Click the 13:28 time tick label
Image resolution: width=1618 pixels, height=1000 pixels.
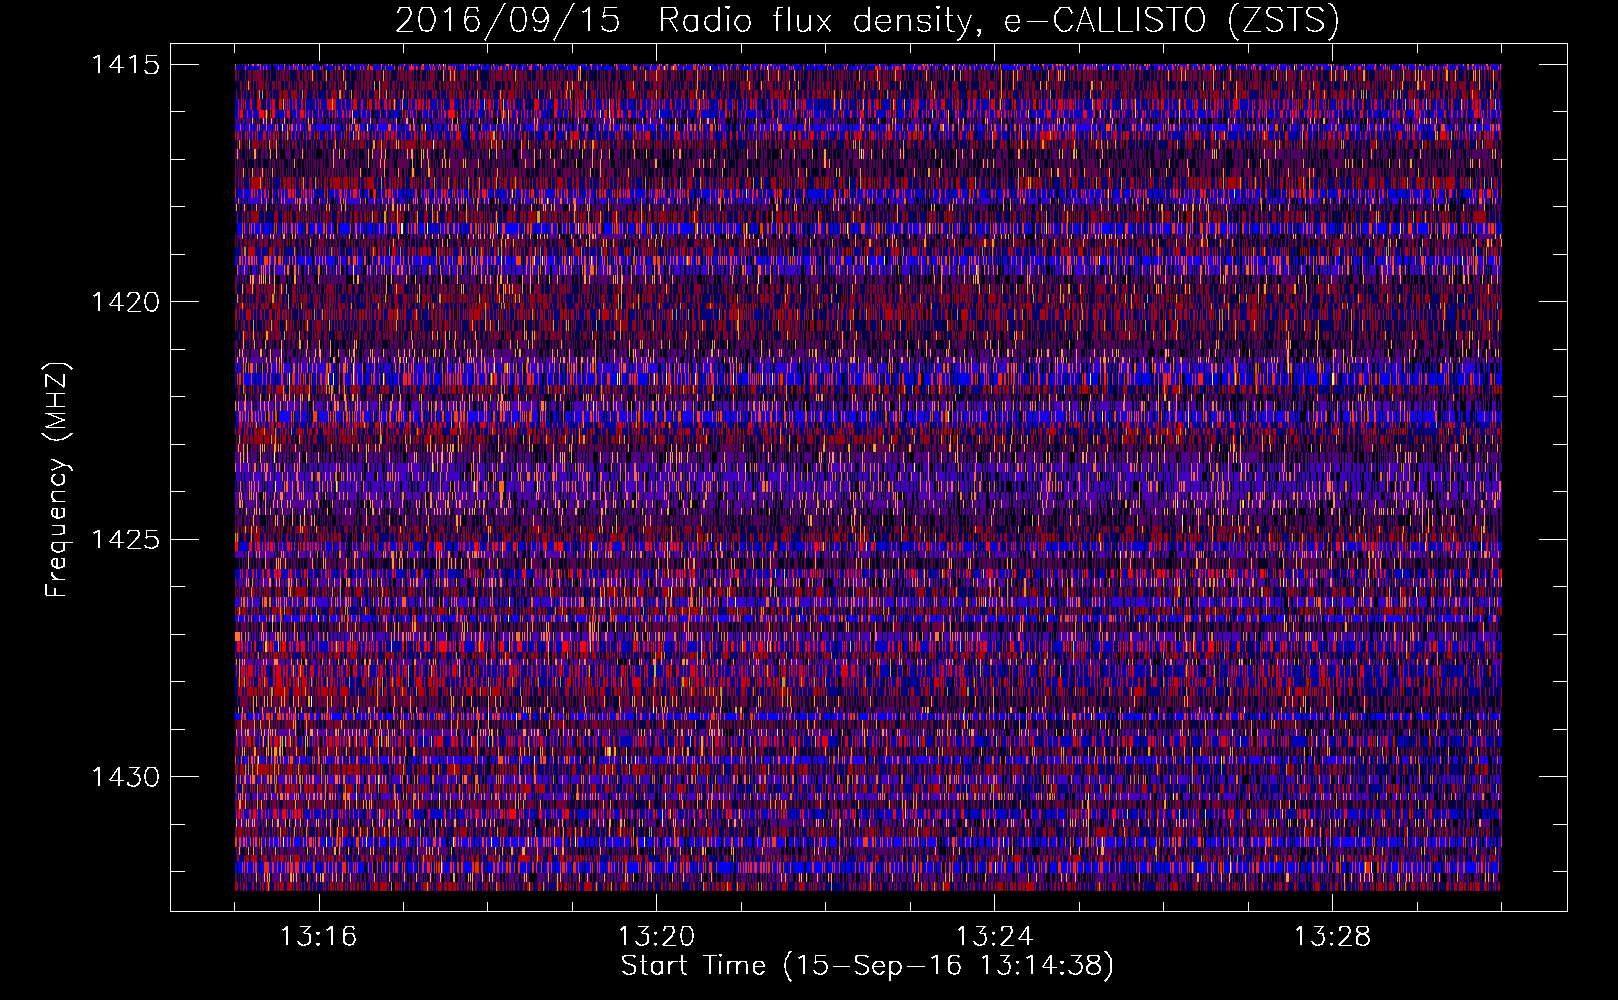(1333, 937)
